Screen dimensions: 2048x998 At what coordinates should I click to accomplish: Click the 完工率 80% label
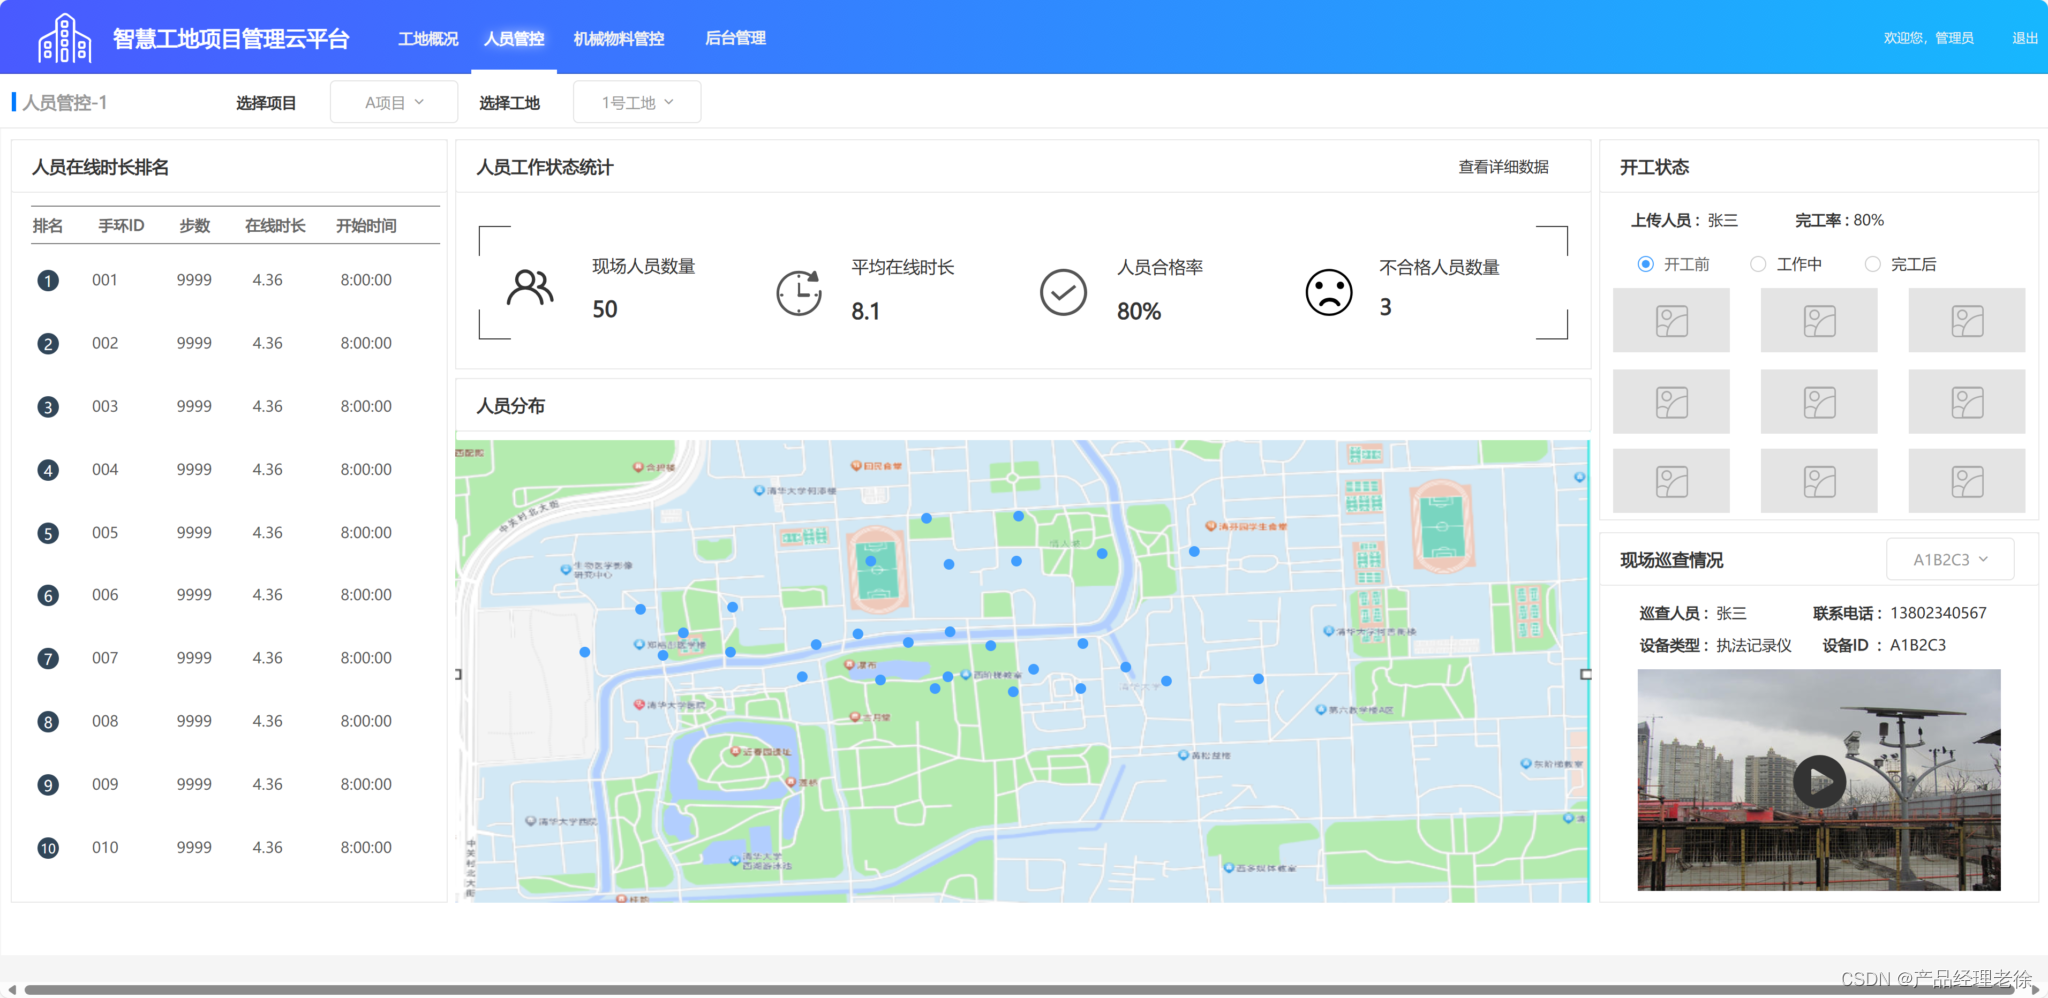click(1839, 220)
